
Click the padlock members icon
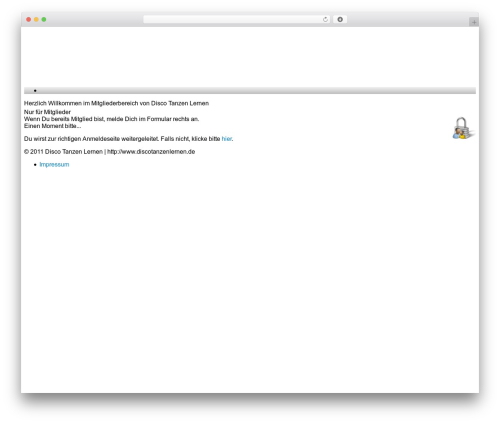464,128
